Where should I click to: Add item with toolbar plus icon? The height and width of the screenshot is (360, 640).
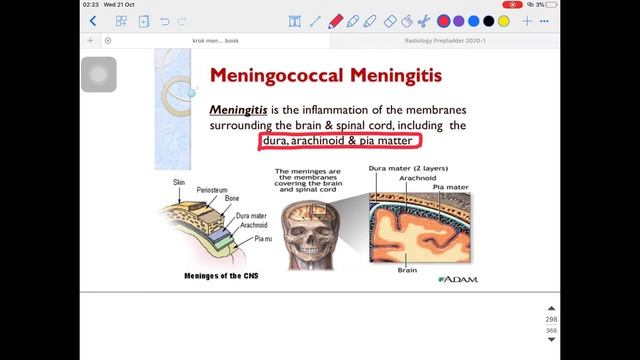tap(527, 21)
